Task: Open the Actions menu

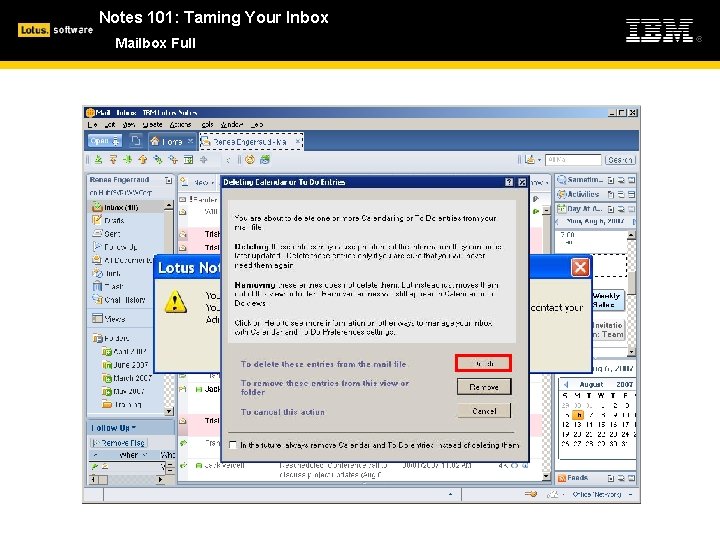Action: coord(180,124)
